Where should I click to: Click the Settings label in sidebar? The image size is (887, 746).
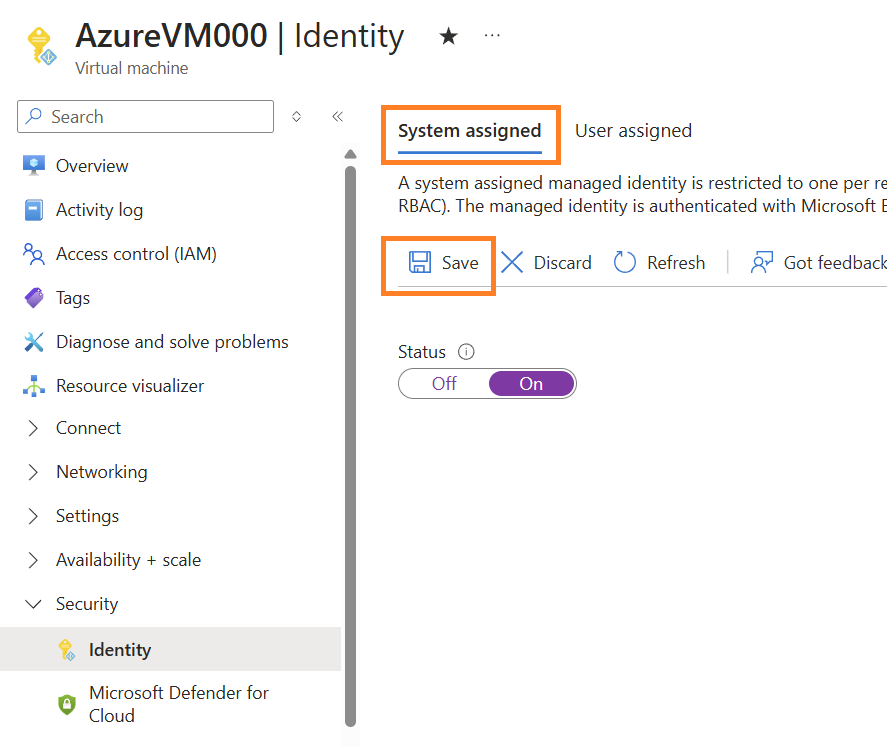(87, 516)
